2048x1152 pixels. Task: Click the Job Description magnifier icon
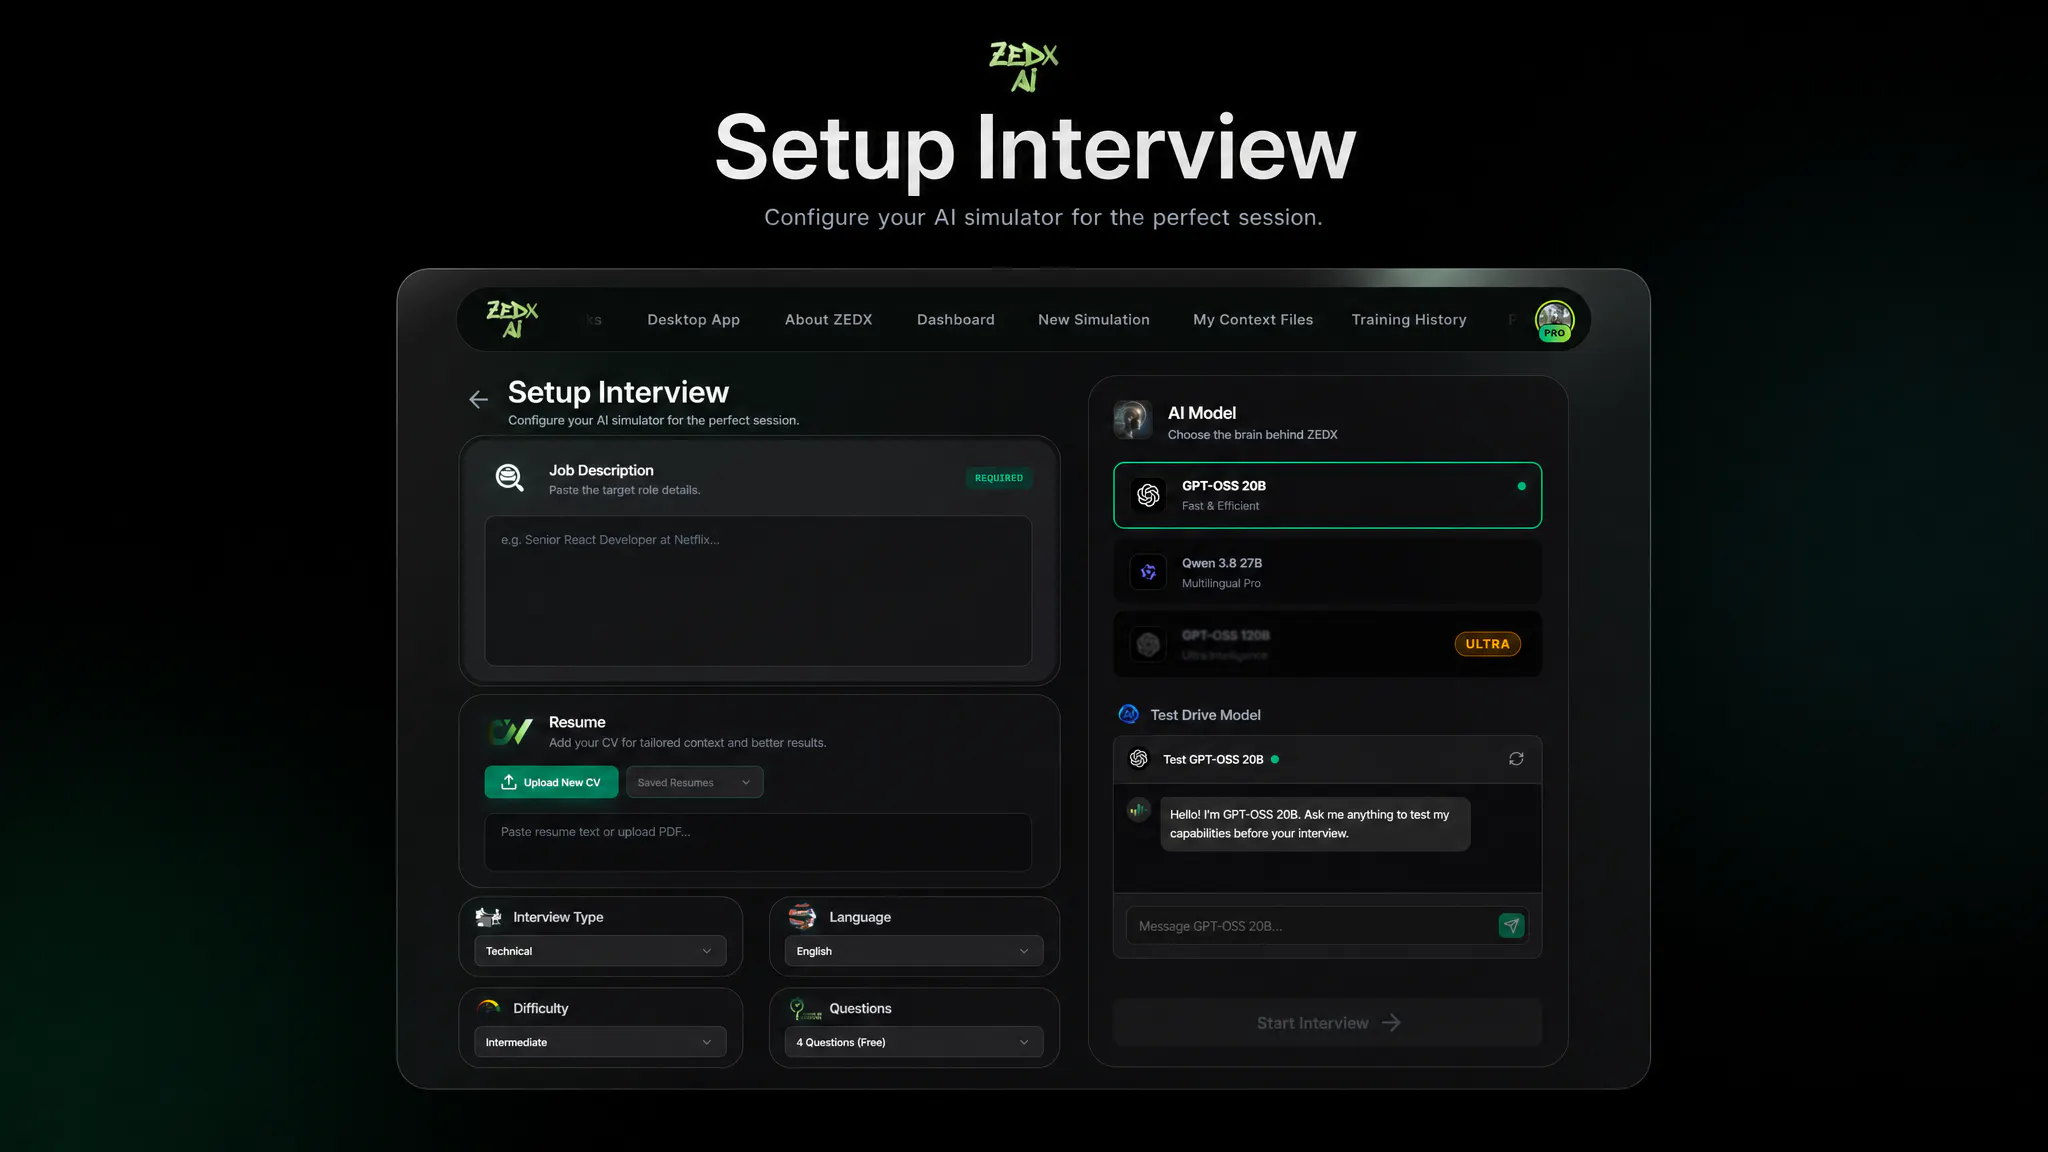pos(510,478)
